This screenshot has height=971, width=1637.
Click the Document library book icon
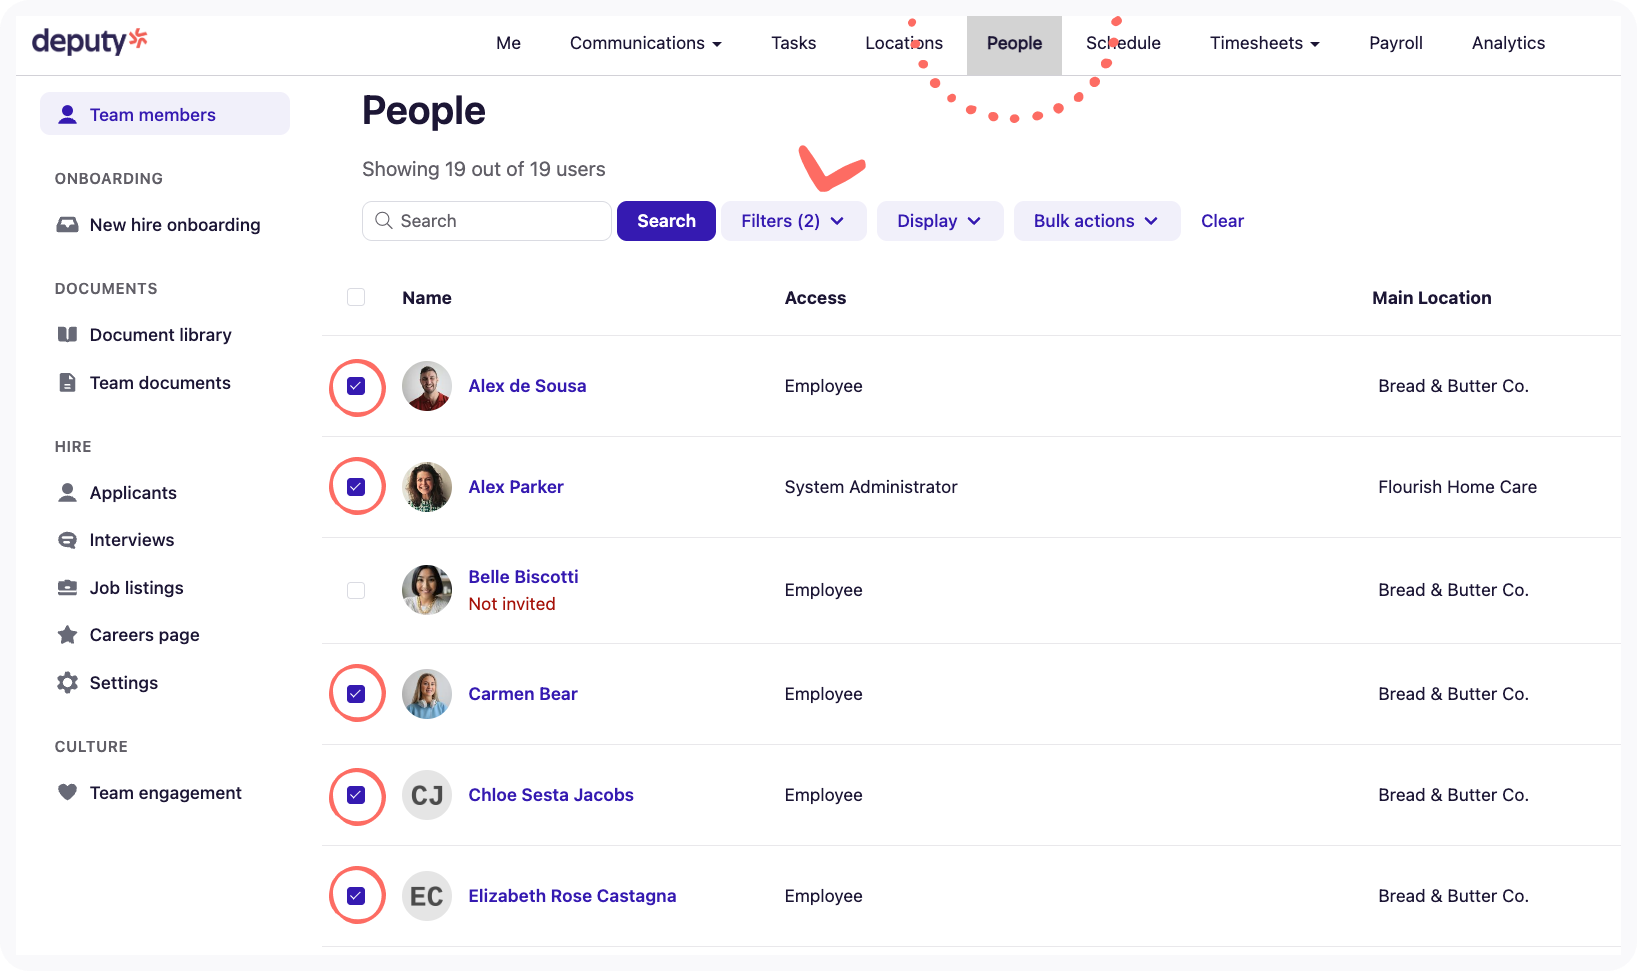(x=67, y=335)
